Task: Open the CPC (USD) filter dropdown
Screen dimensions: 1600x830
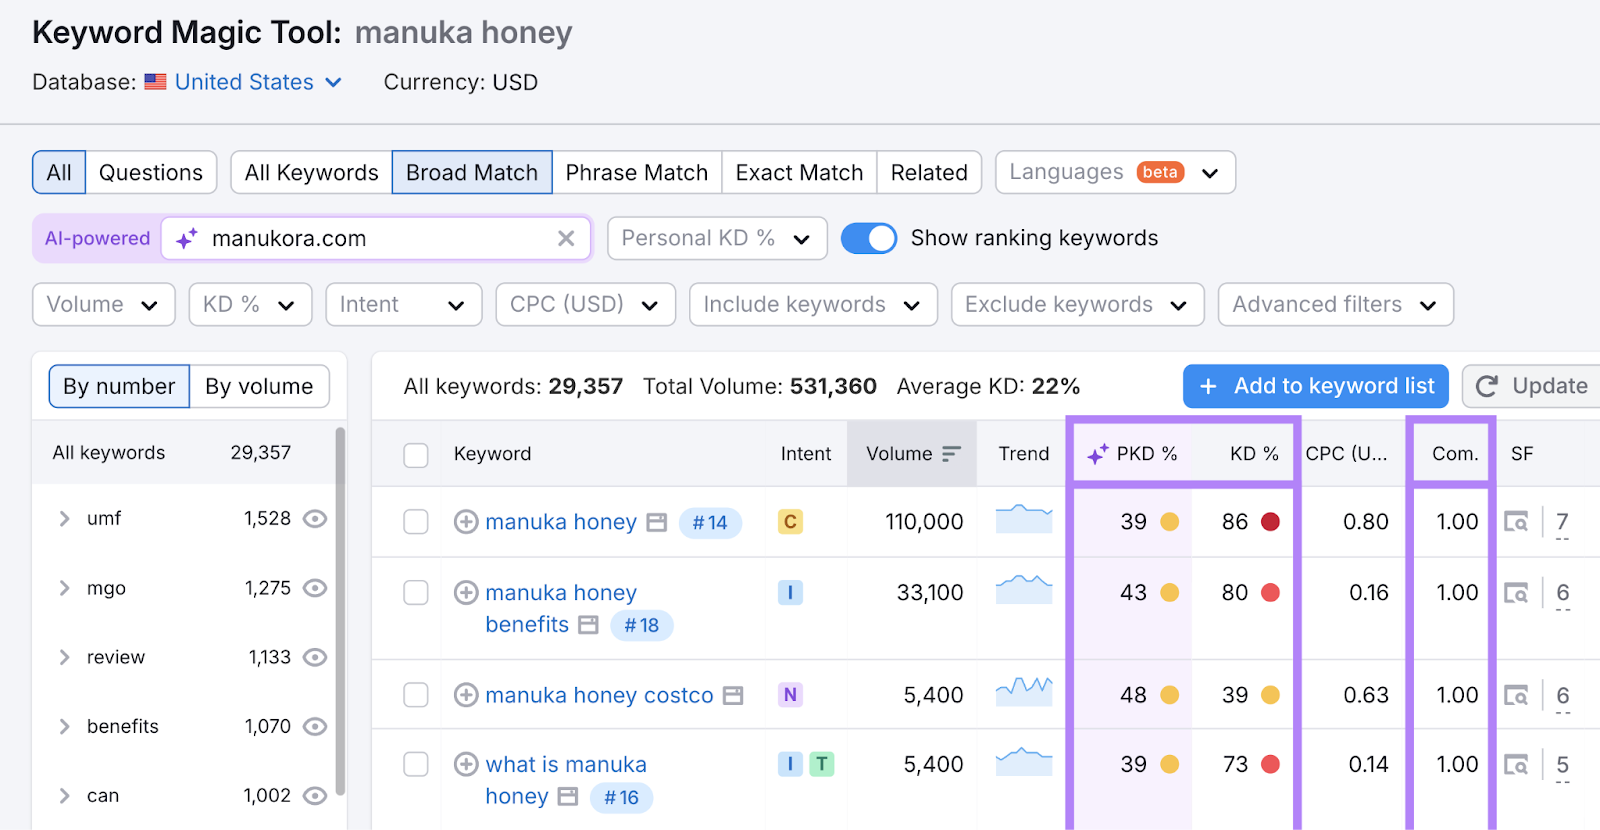Action: [586, 304]
